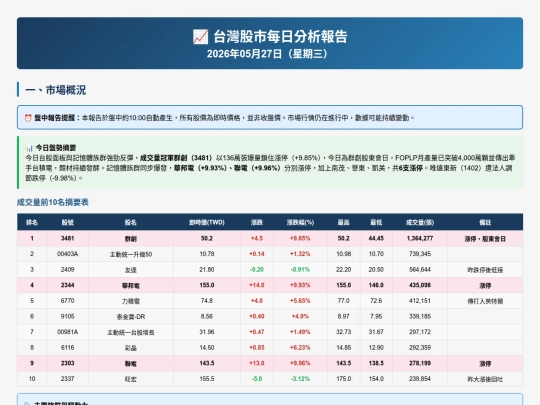Click stock code 2303
540x405 pixels.
[x=68, y=363]
